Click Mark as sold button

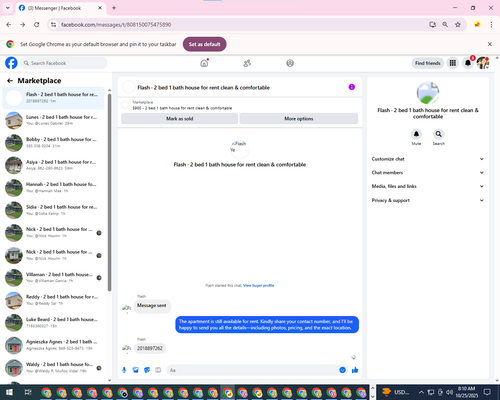coord(180,119)
